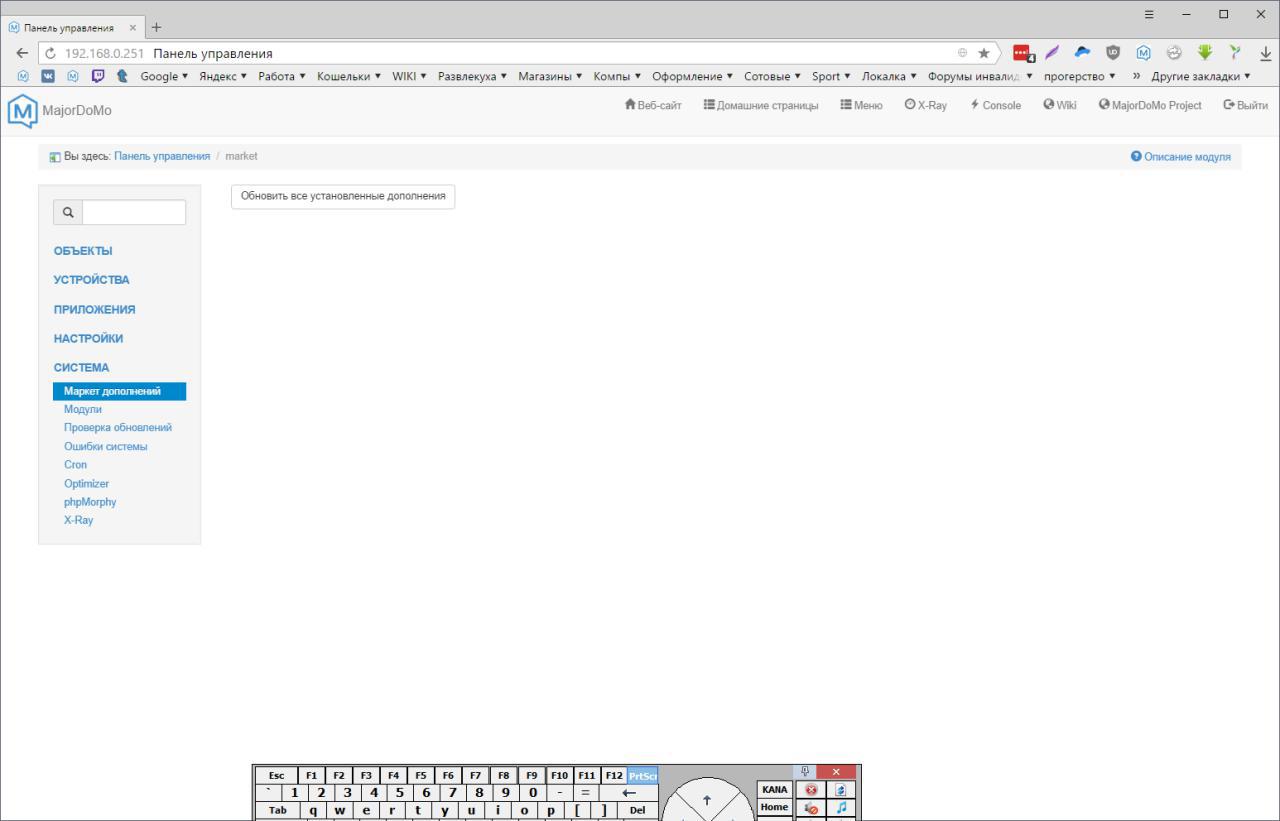Click the music note icon on keyboard panel

(x=841, y=807)
